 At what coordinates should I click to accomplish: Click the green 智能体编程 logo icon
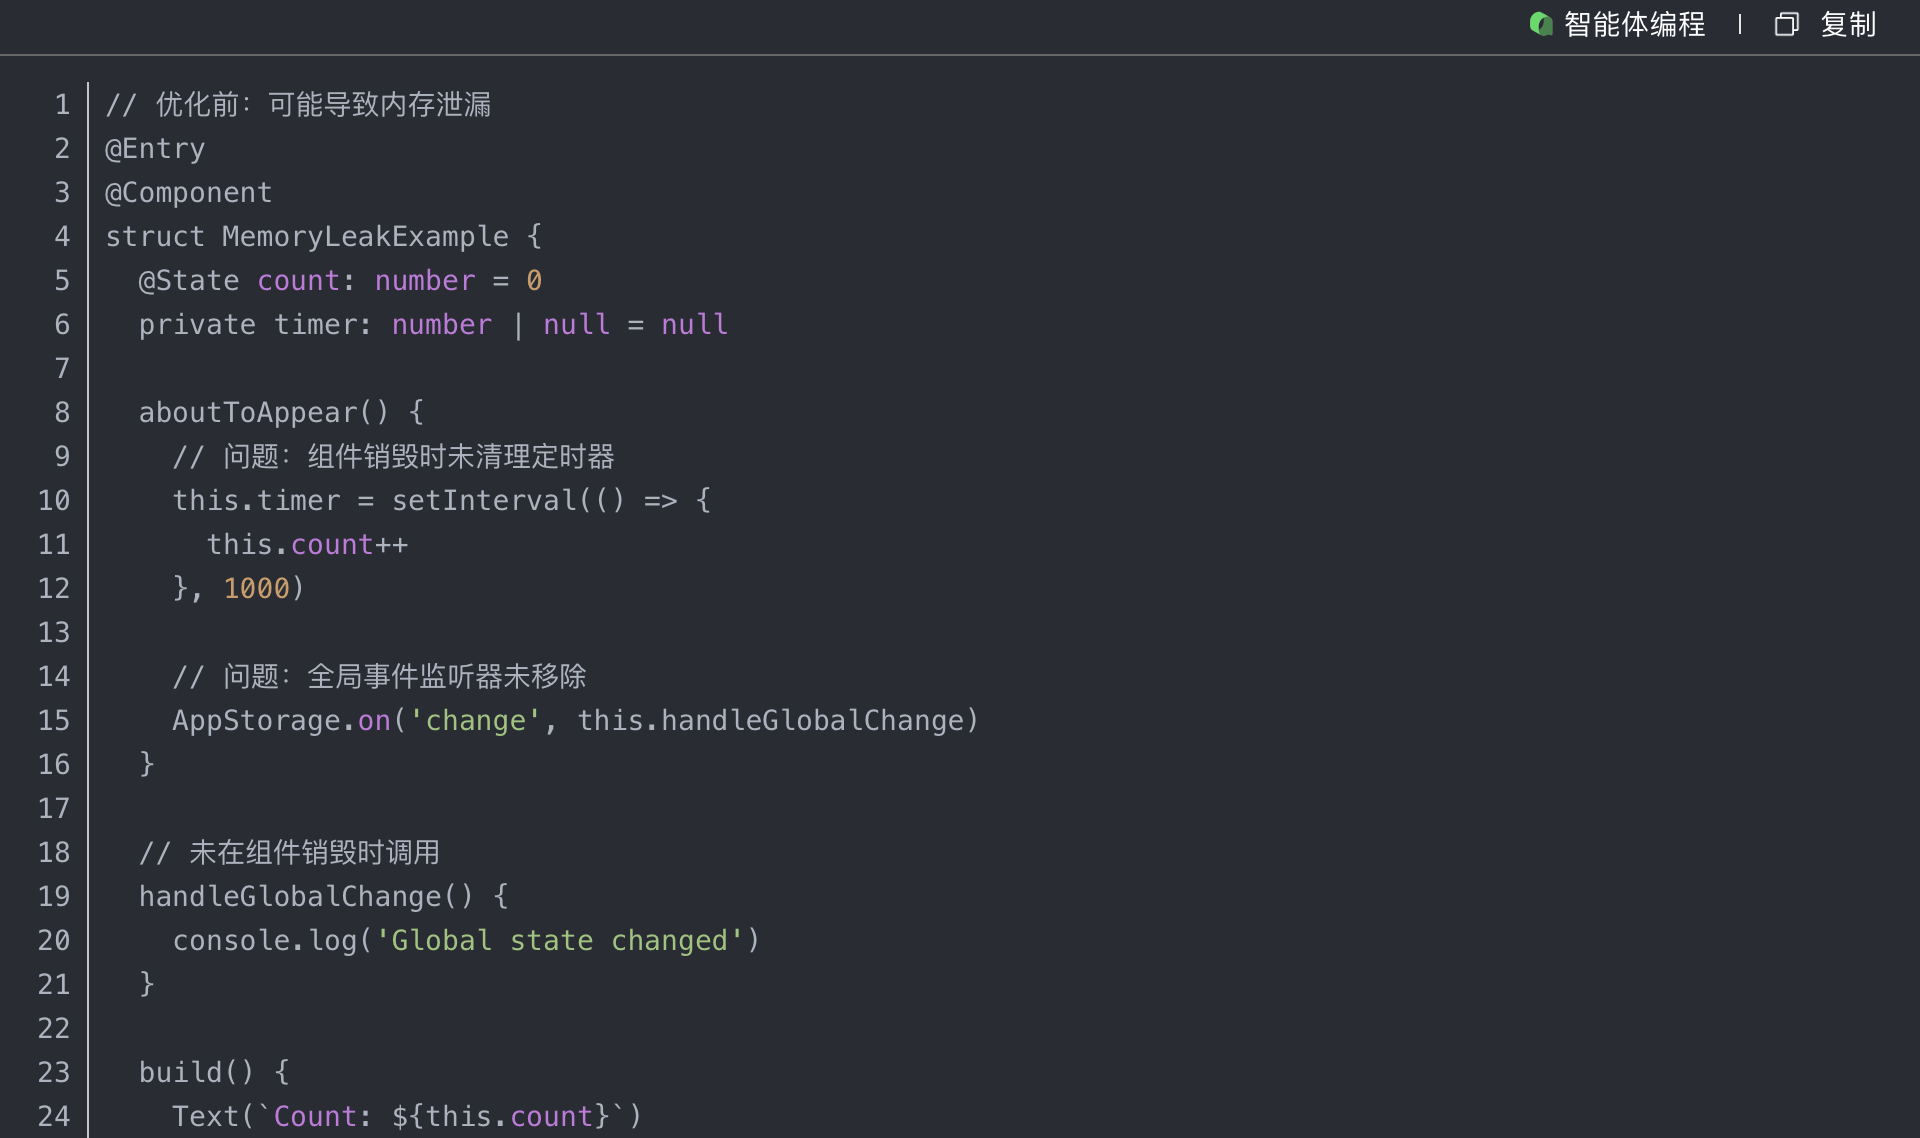coord(1540,24)
